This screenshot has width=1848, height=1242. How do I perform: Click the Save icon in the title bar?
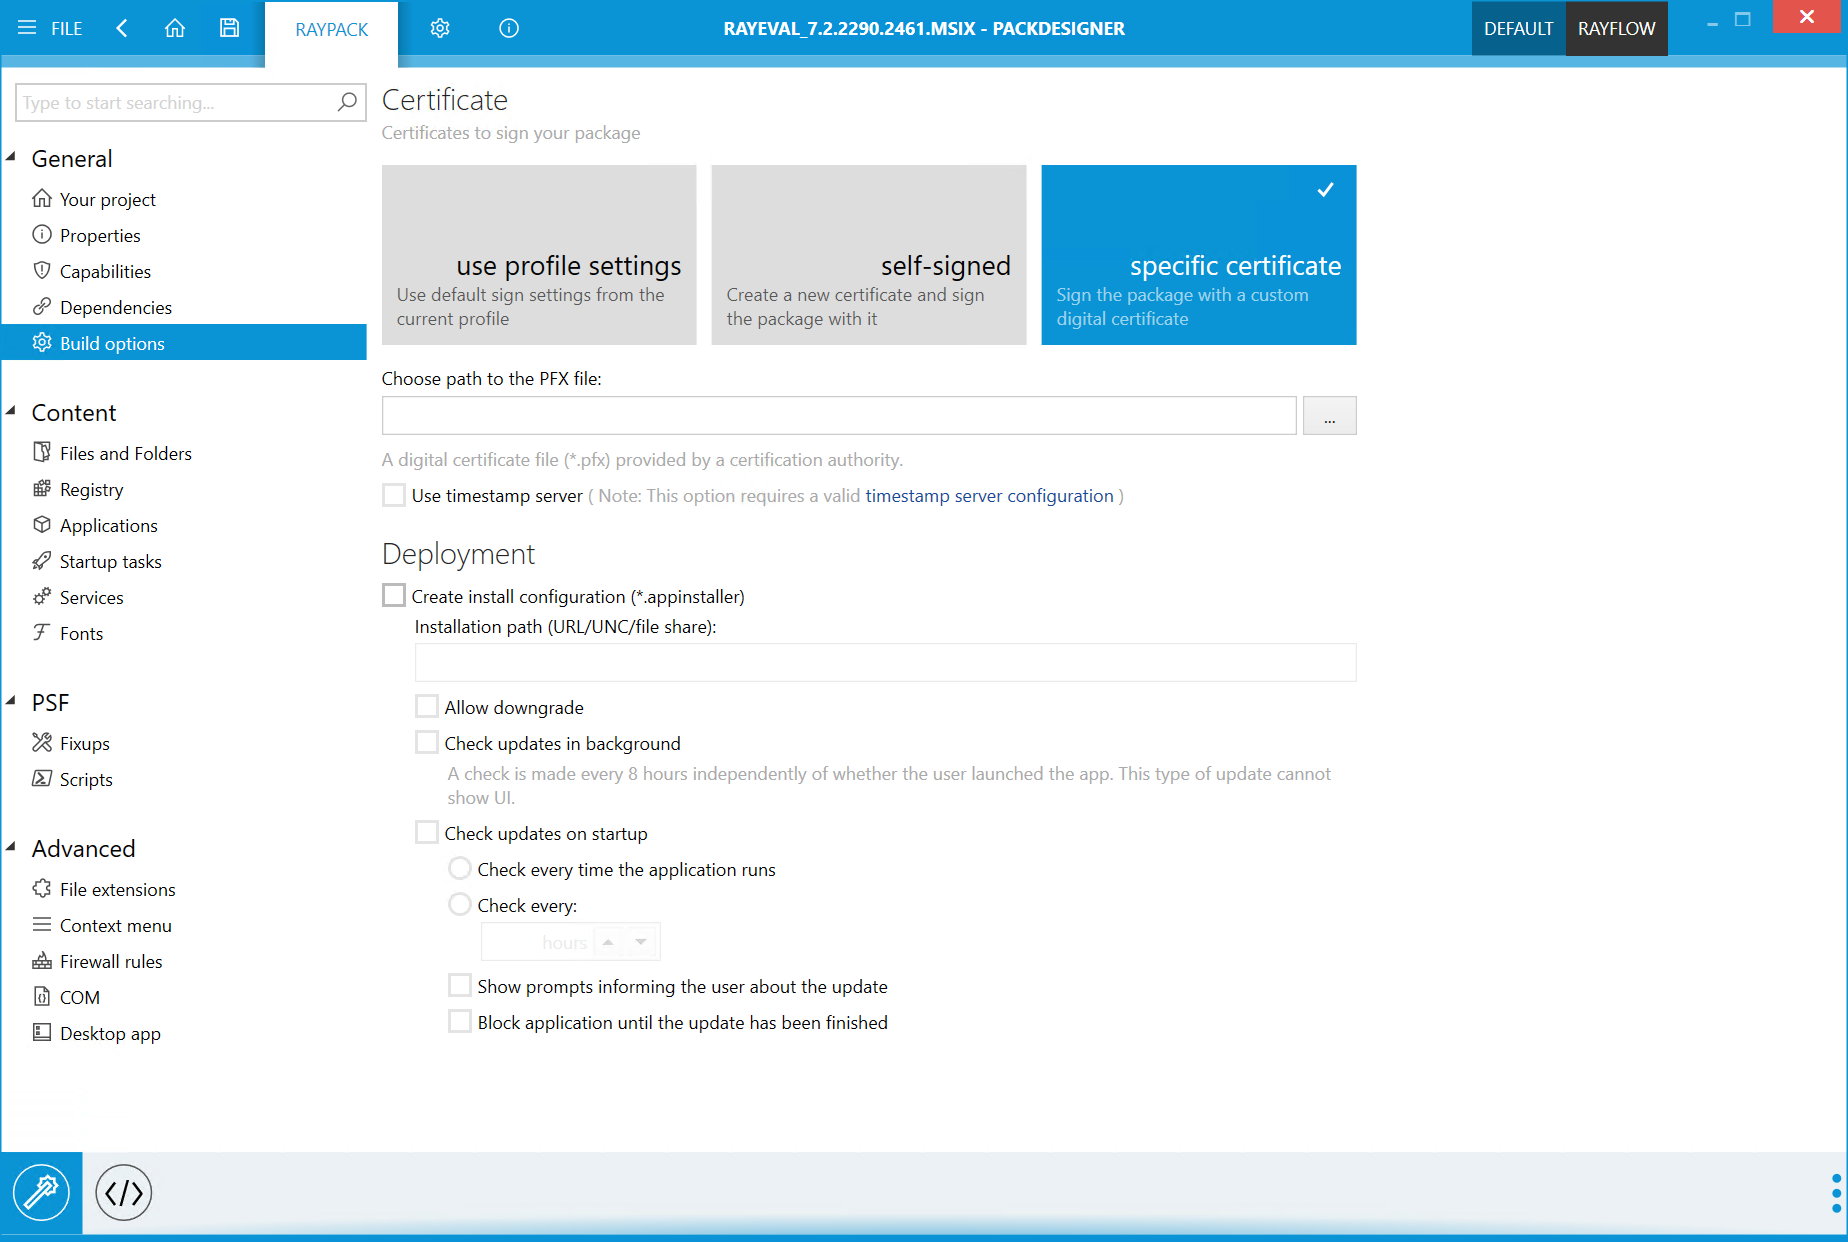229,28
